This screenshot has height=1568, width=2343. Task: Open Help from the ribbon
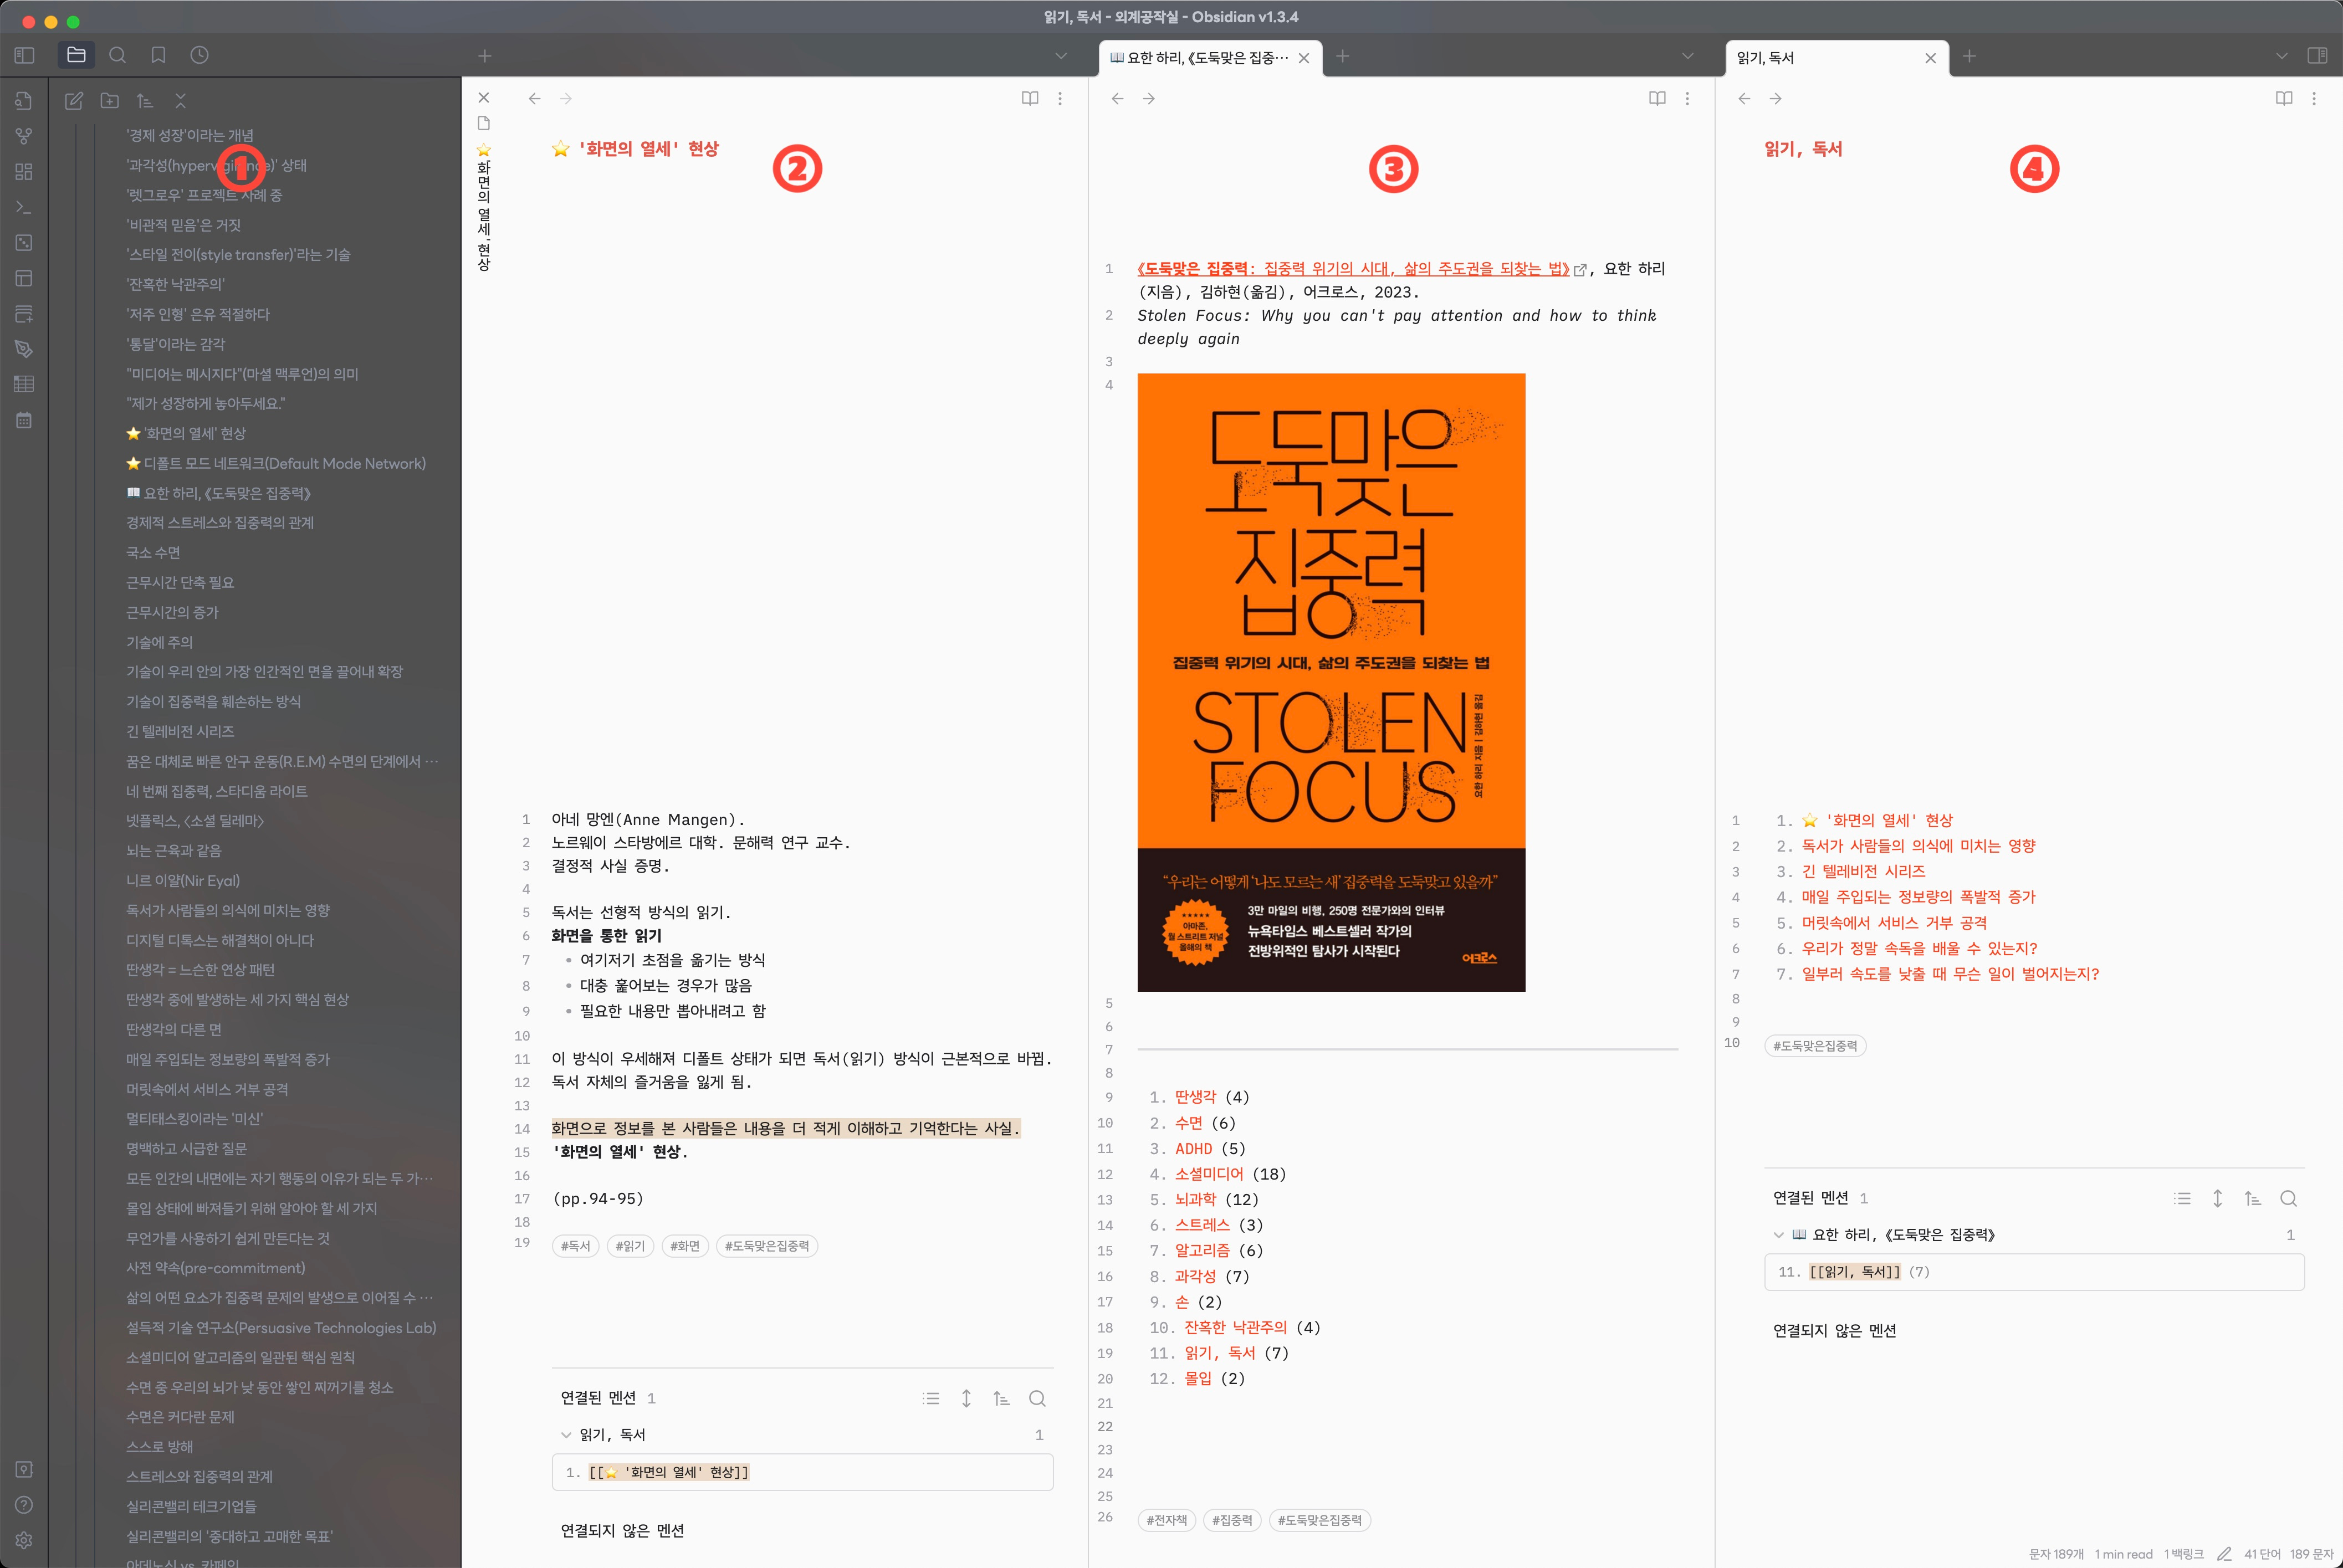pos(24,1505)
